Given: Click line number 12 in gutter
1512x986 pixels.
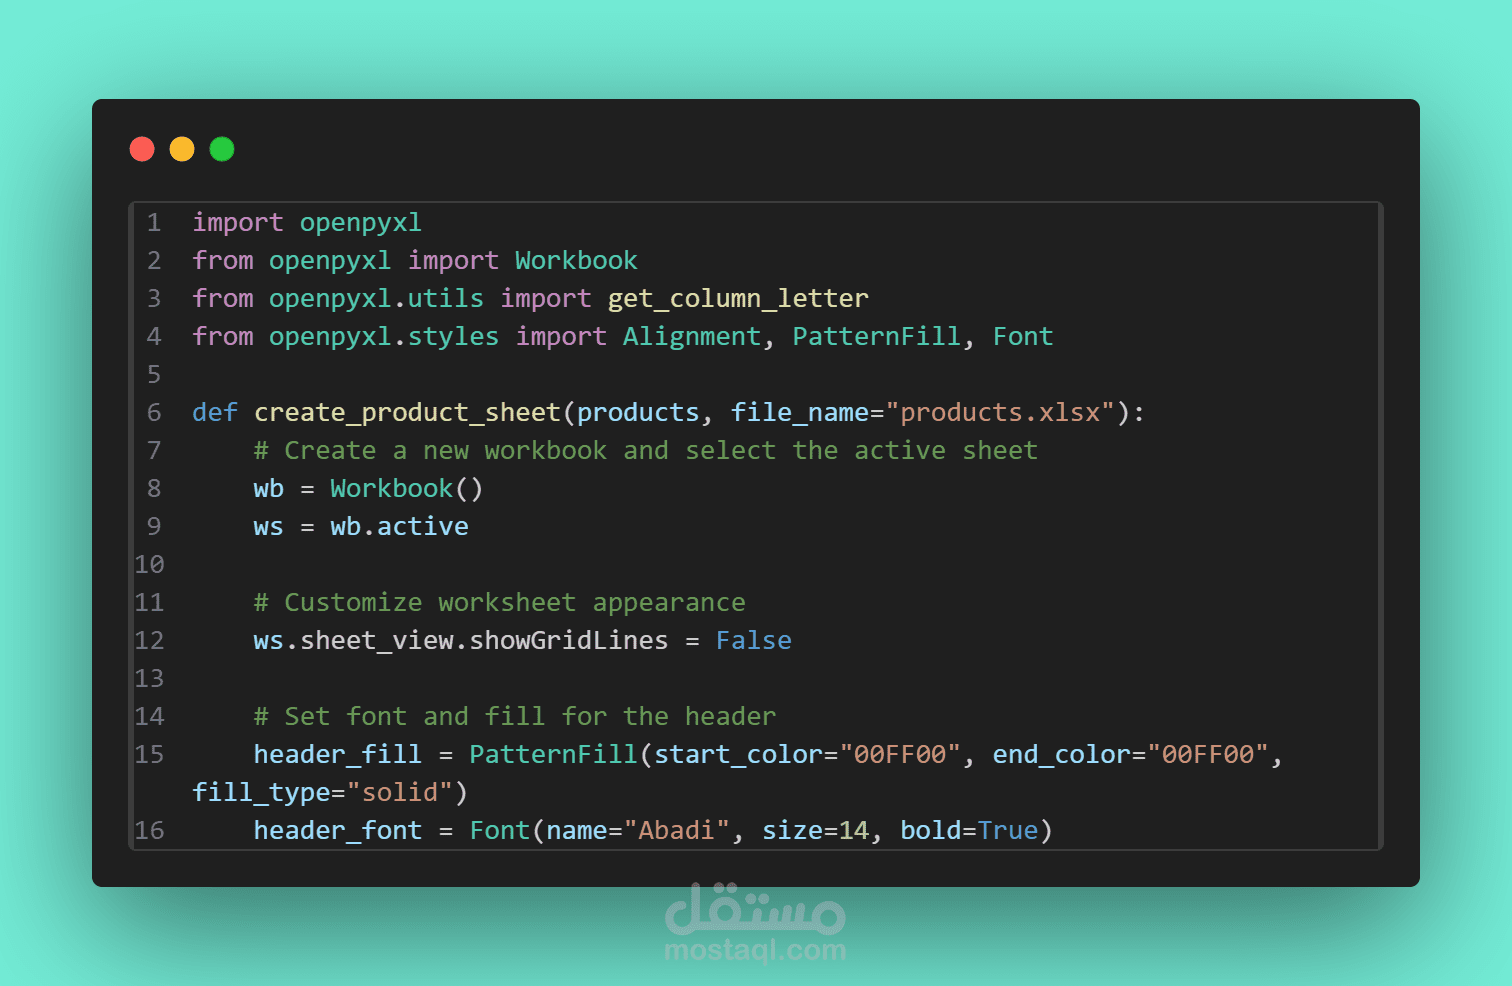Looking at the screenshot, I should coord(149,640).
